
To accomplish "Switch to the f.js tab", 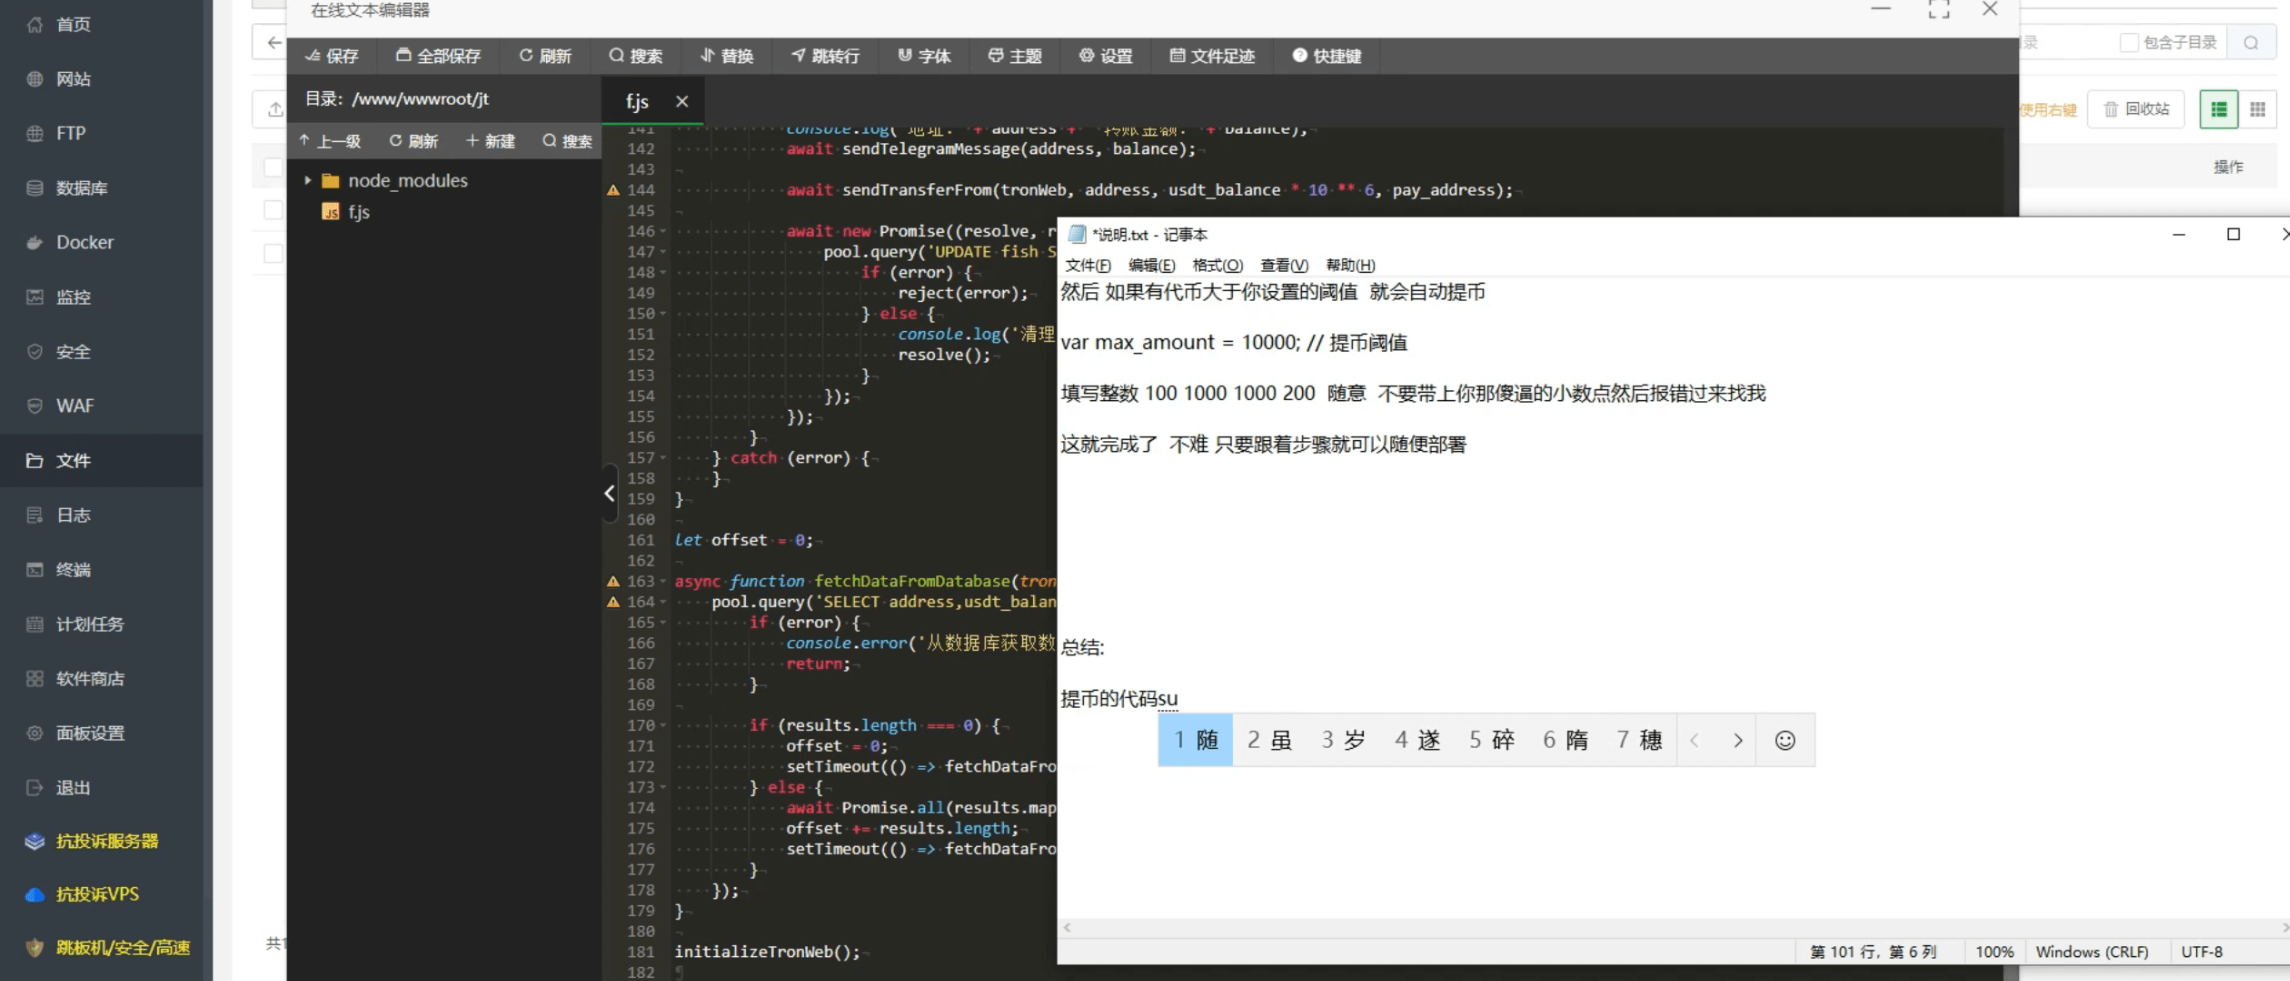I will (637, 101).
